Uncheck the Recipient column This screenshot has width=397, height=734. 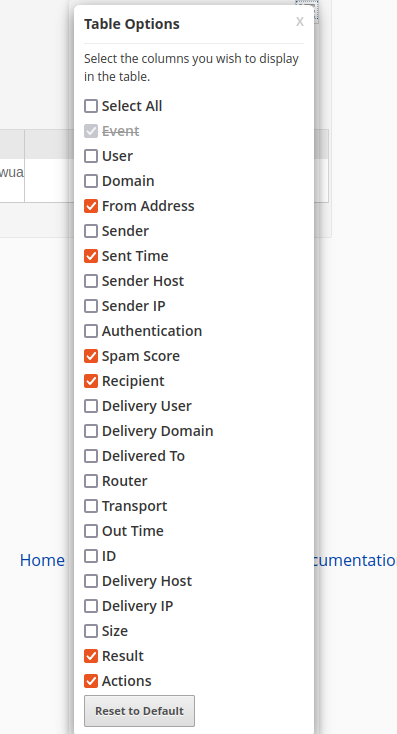[x=91, y=381]
